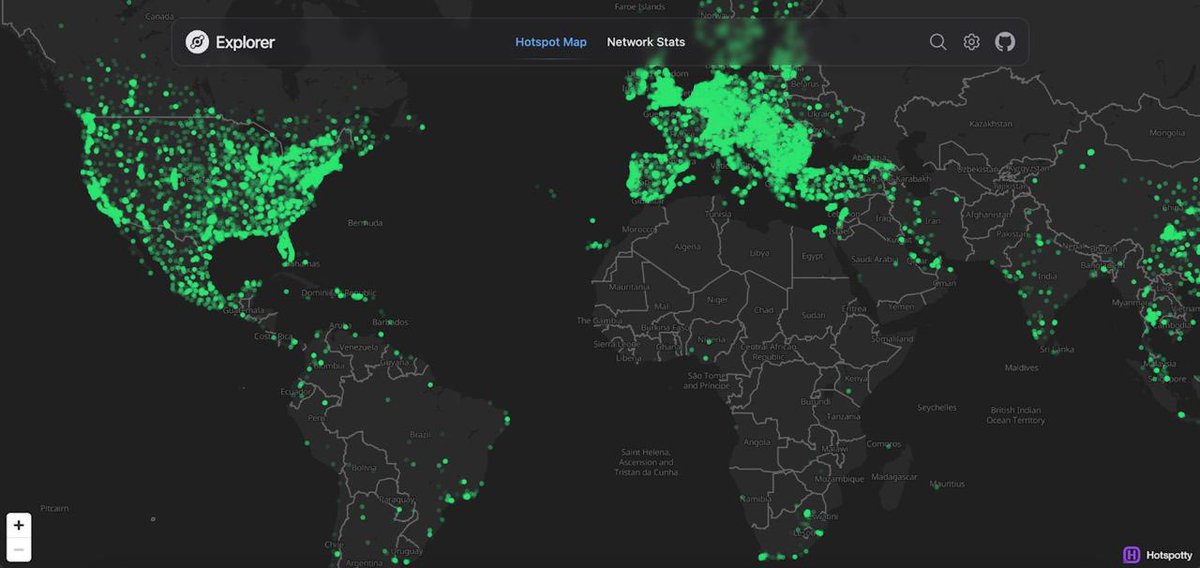The height and width of the screenshot is (568, 1200).
Task: Click the Bolivia map label
Action: click(x=363, y=467)
